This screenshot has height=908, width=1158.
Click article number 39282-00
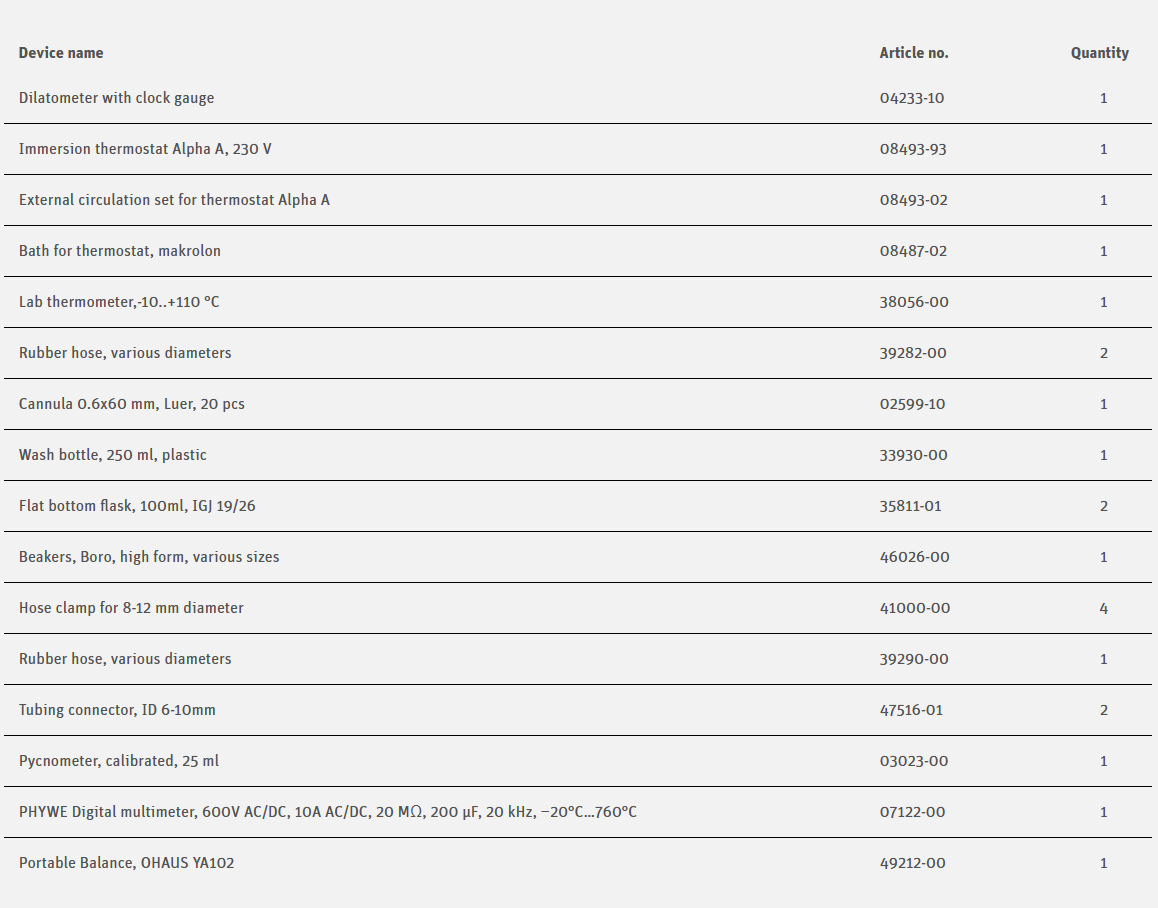(913, 353)
